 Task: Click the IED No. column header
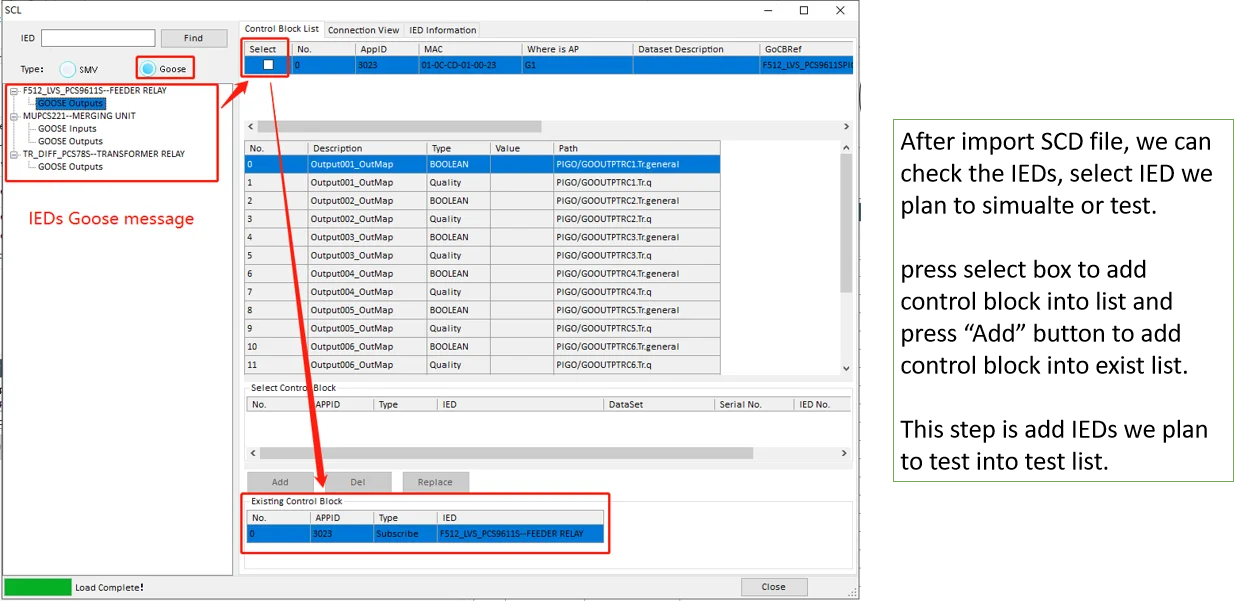[x=822, y=405]
